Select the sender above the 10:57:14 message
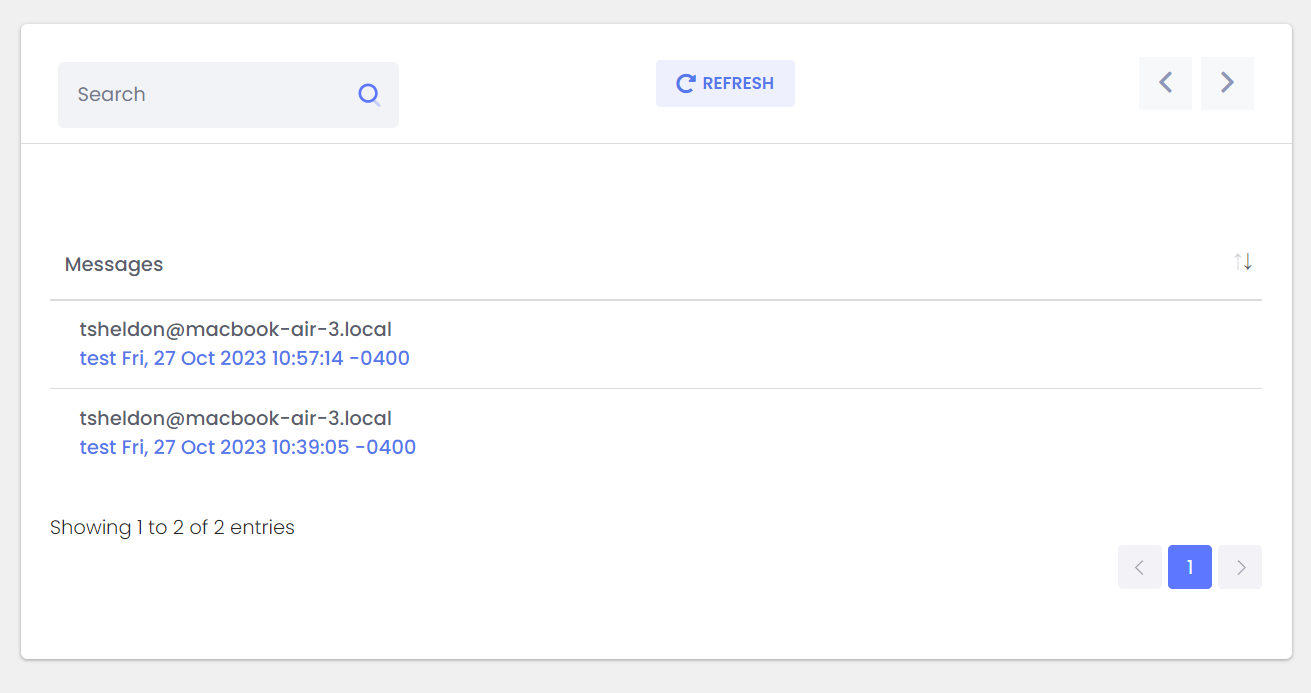 [235, 329]
